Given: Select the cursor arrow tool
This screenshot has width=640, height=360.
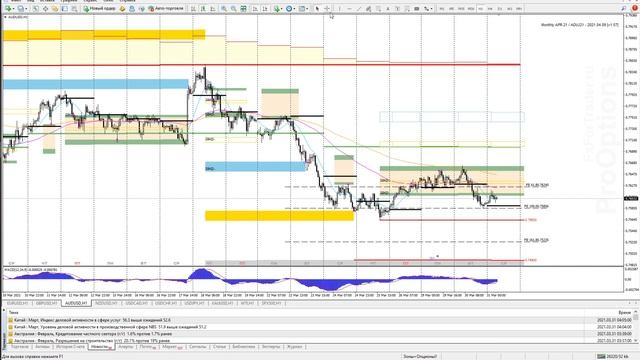Looking at the screenshot, I should coord(317,8).
